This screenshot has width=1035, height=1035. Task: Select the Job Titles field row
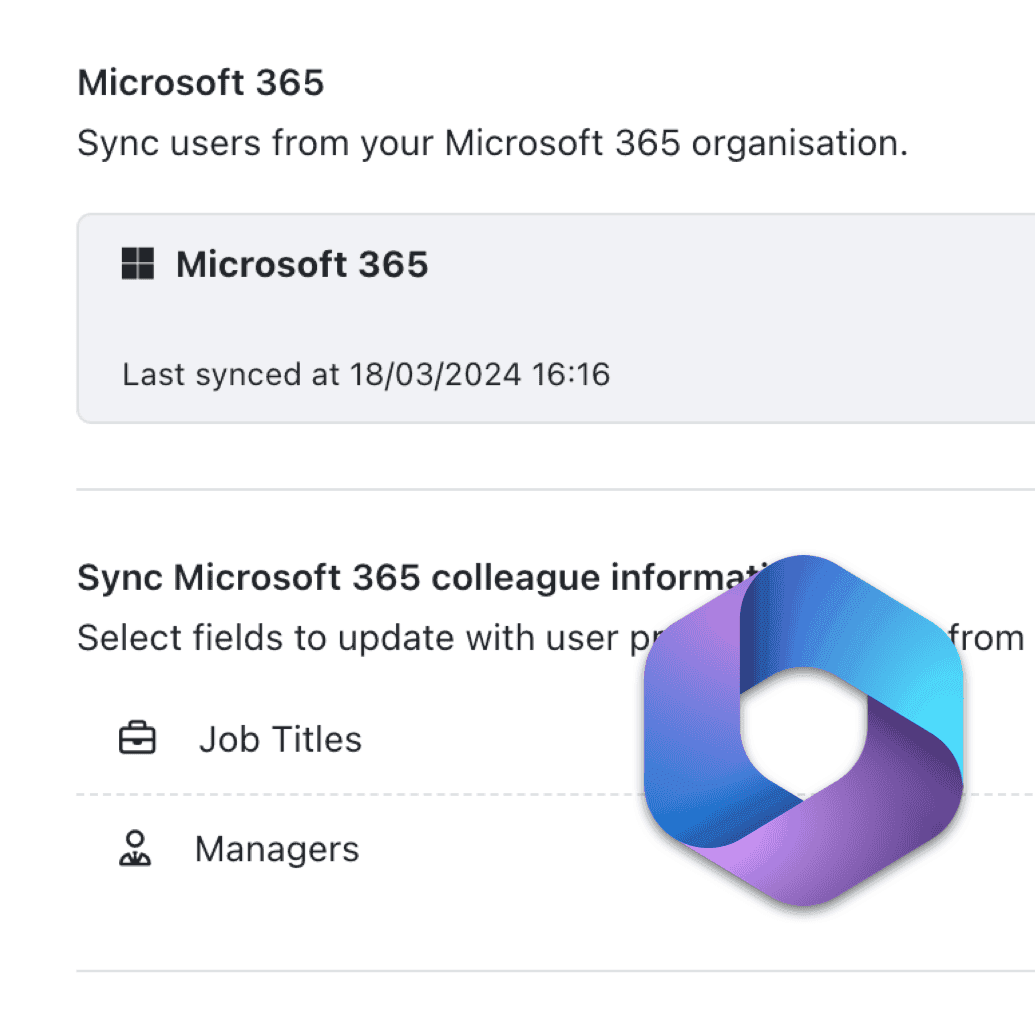[x=556, y=739]
